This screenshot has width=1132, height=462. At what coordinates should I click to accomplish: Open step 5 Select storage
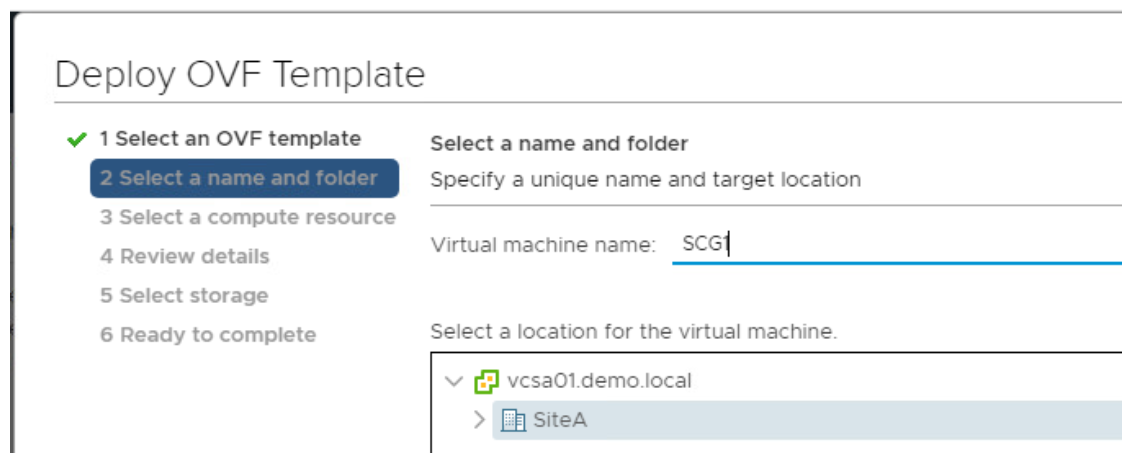click(183, 295)
